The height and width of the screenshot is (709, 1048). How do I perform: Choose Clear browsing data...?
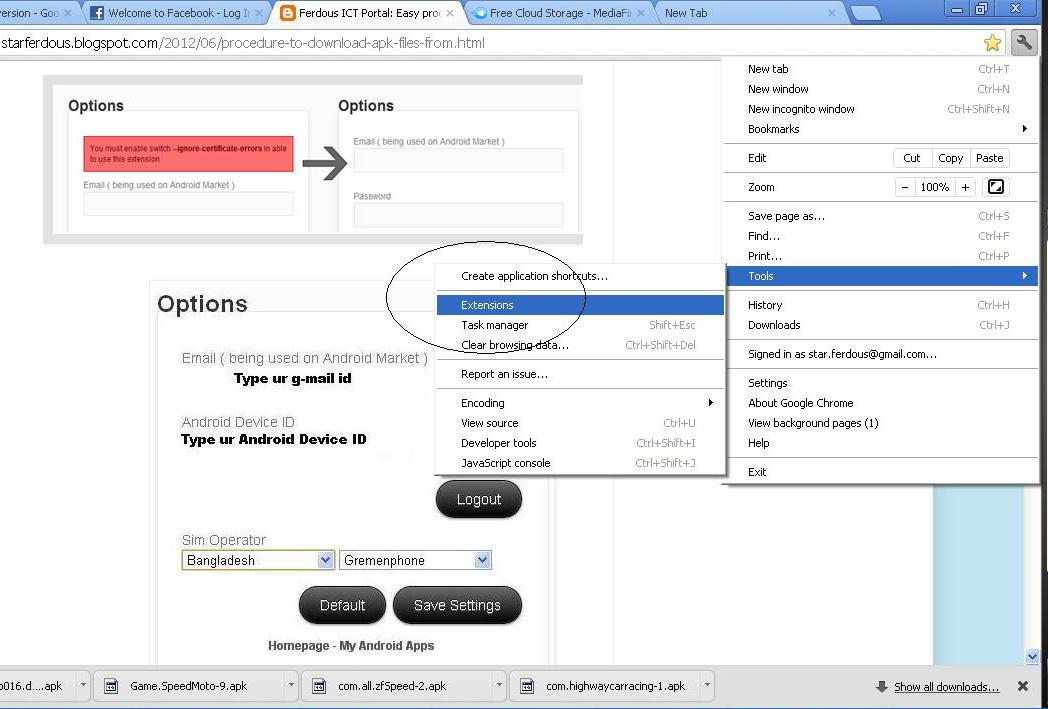(x=579, y=345)
